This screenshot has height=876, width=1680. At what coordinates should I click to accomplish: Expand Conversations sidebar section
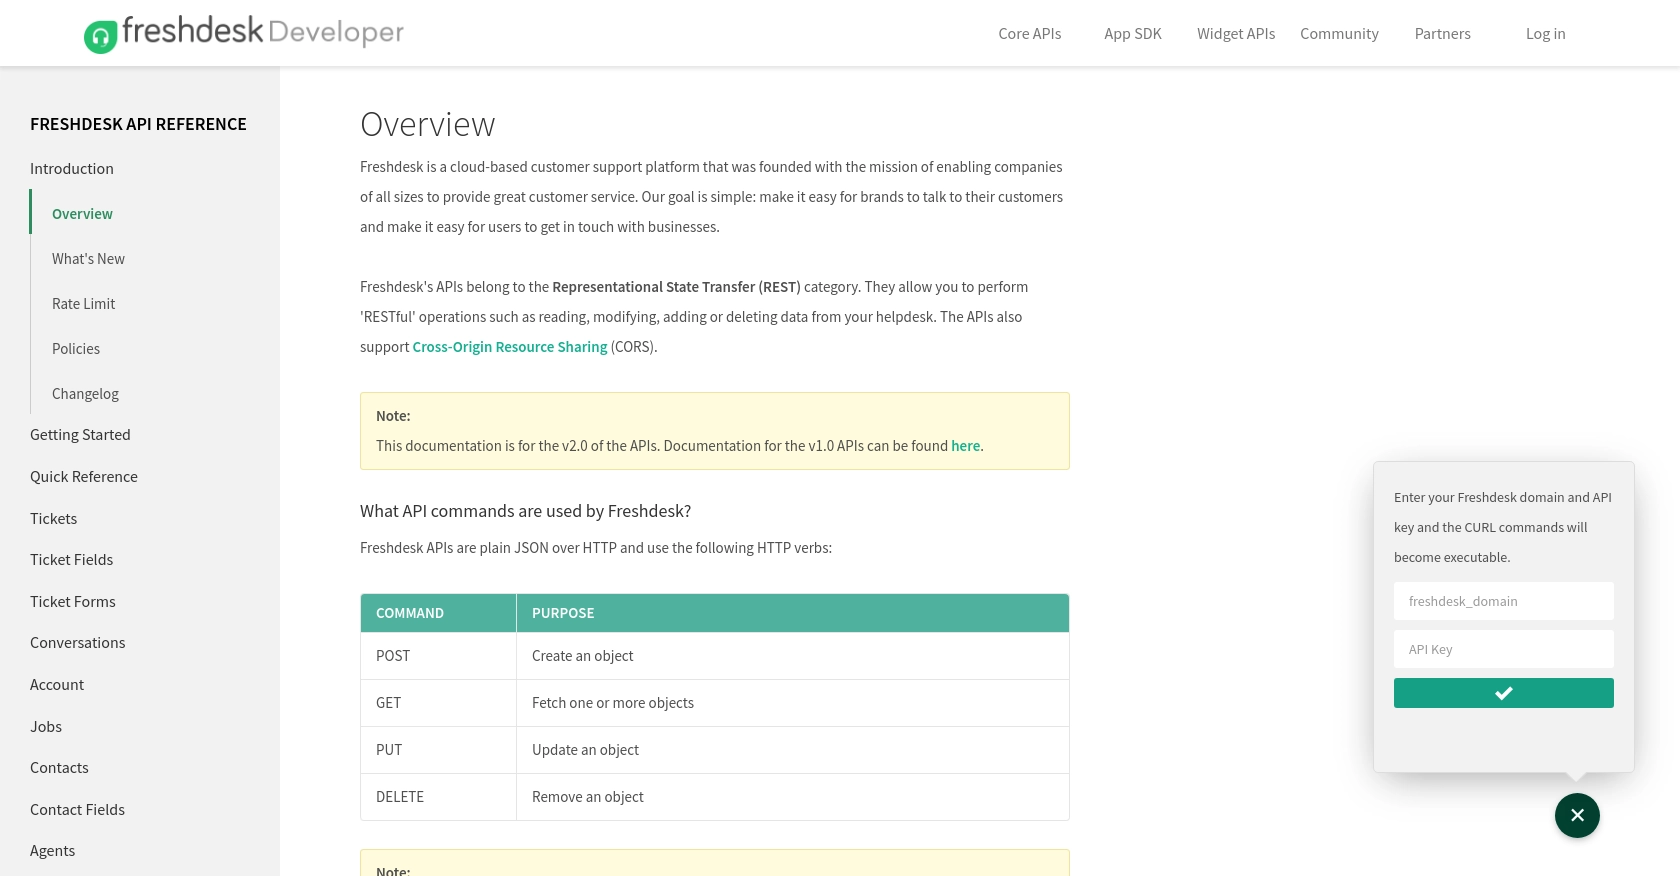(x=77, y=643)
